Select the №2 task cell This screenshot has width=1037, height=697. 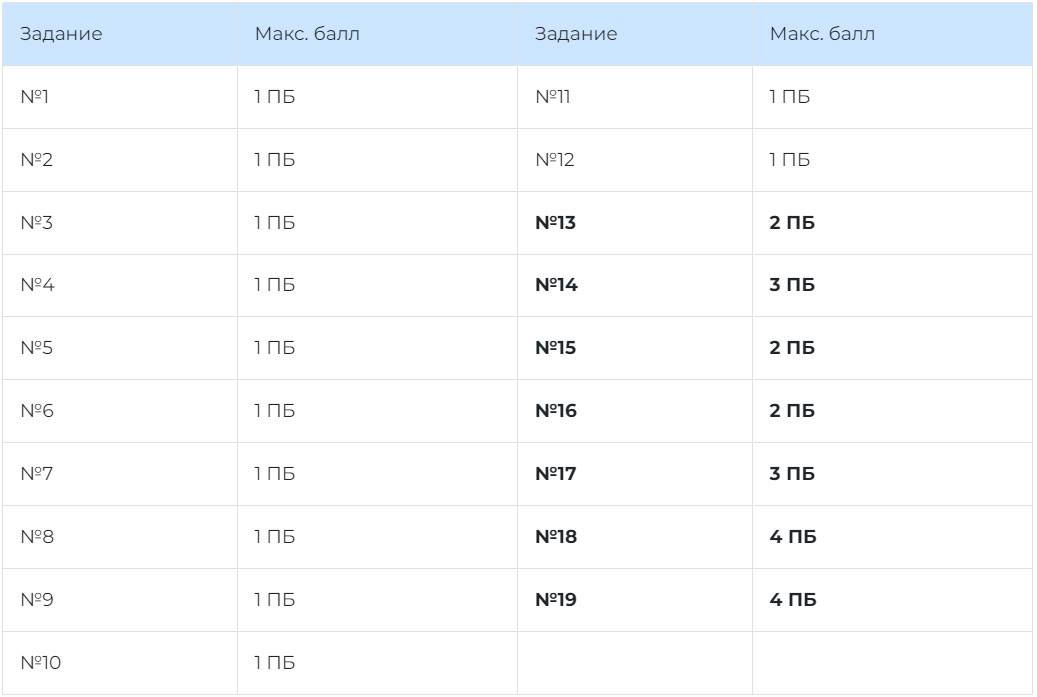coord(36,160)
